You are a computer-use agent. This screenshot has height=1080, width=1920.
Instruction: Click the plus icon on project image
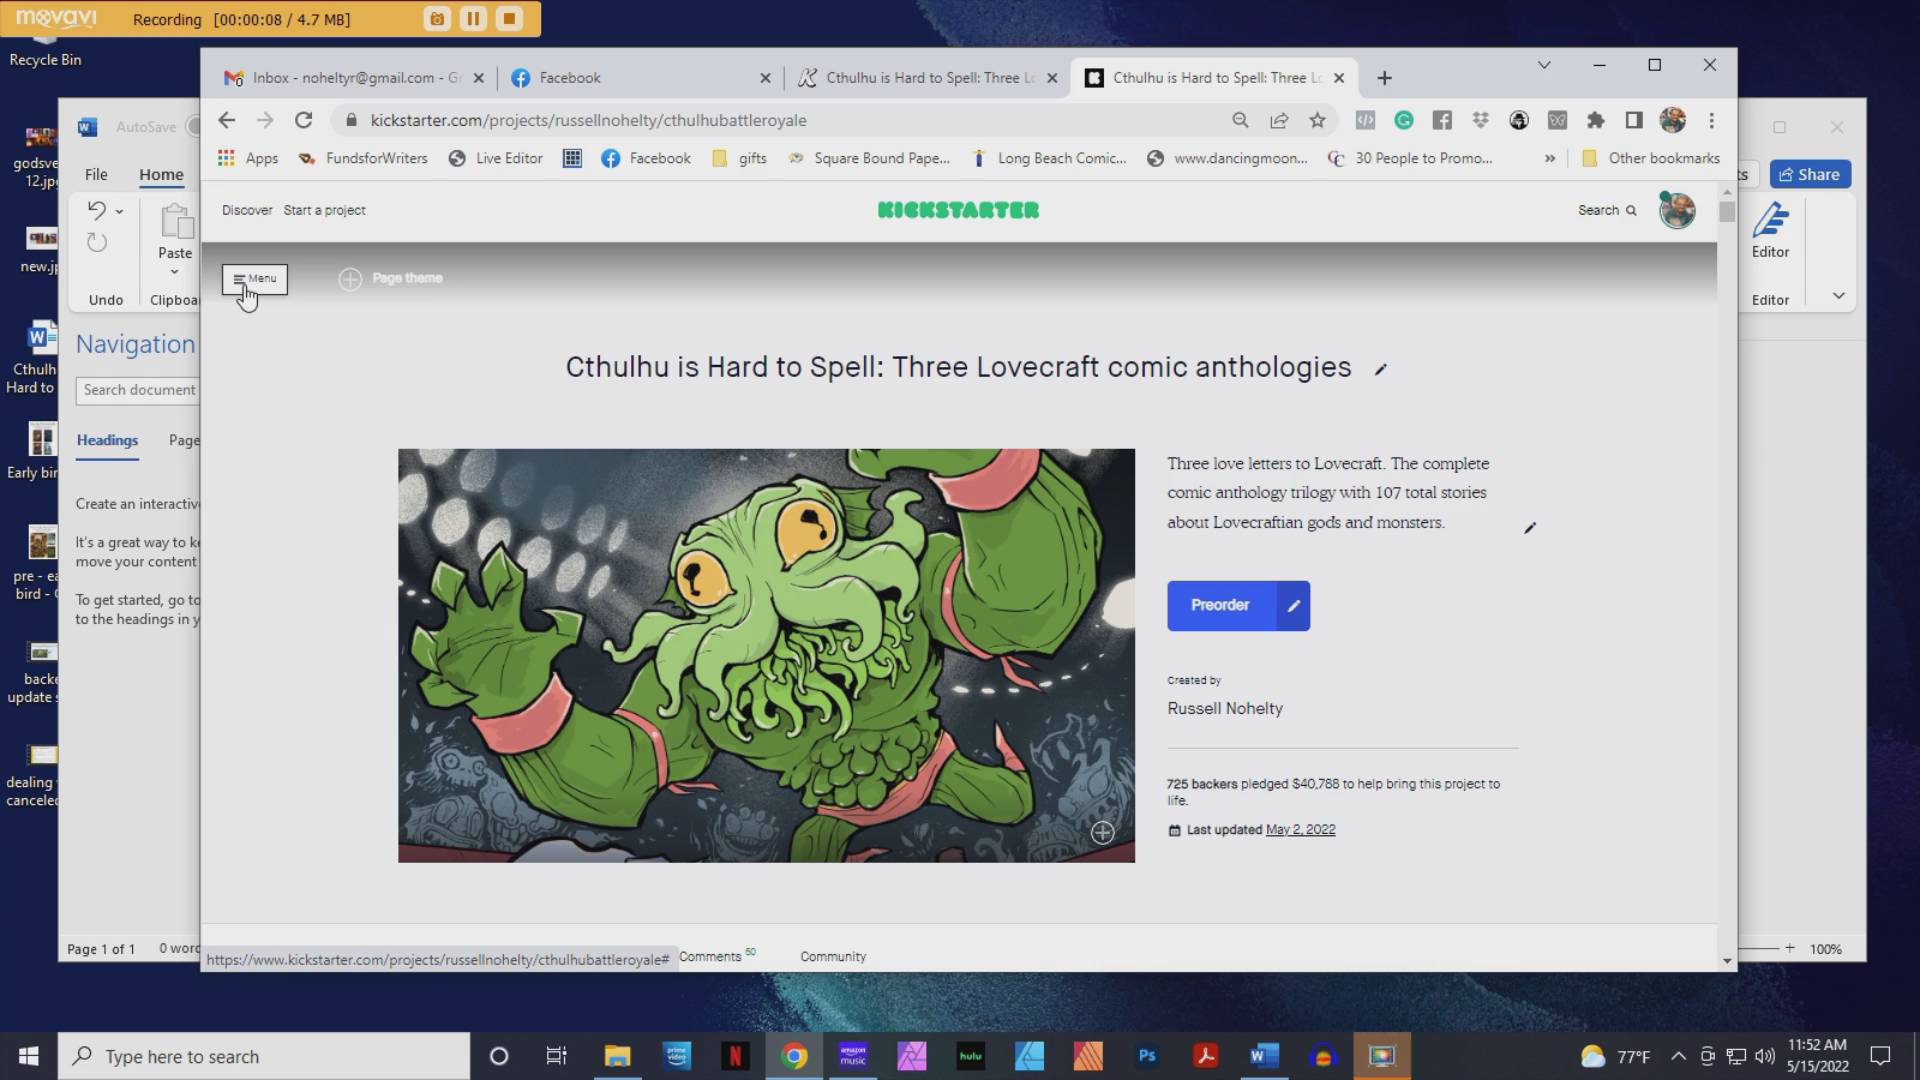(x=1102, y=833)
